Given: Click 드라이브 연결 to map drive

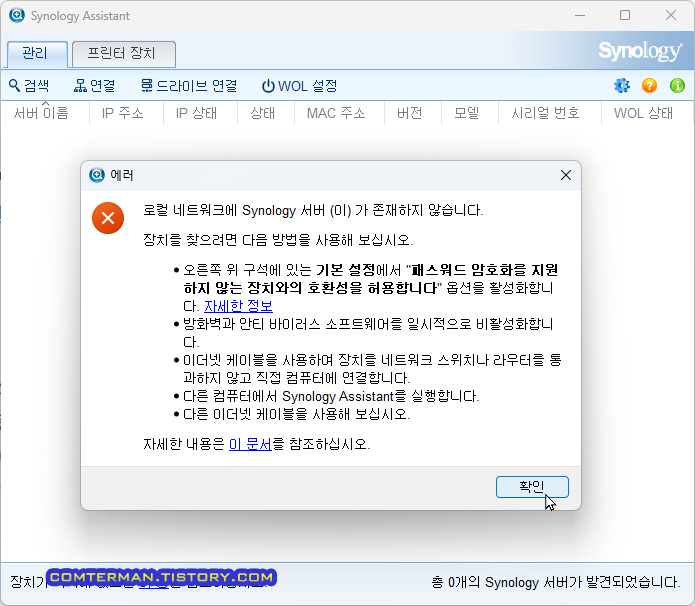Looking at the screenshot, I should [189, 86].
